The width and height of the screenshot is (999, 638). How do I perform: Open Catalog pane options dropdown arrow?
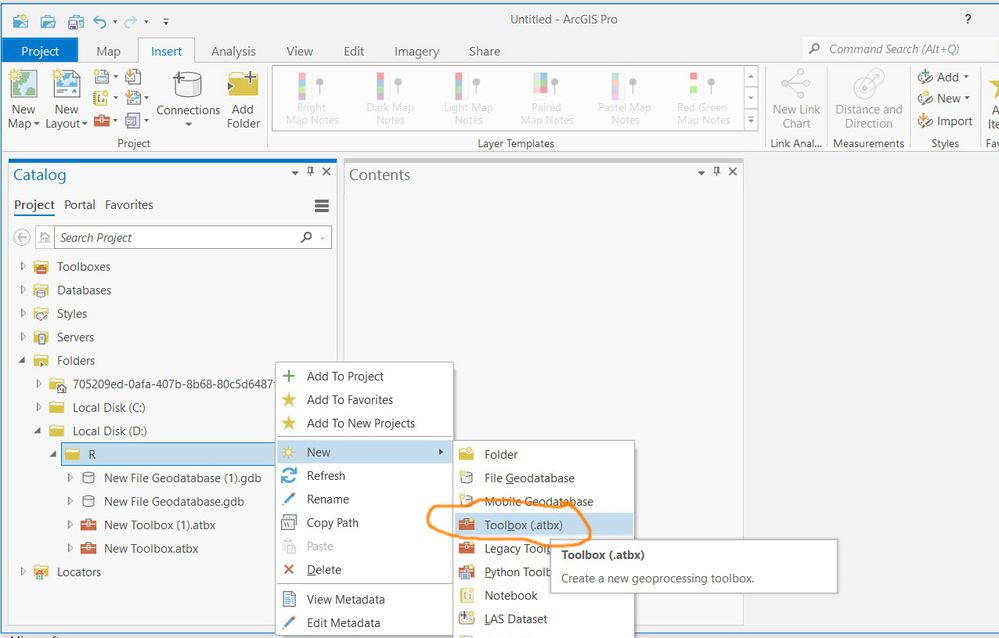click(x=294, y=173)
